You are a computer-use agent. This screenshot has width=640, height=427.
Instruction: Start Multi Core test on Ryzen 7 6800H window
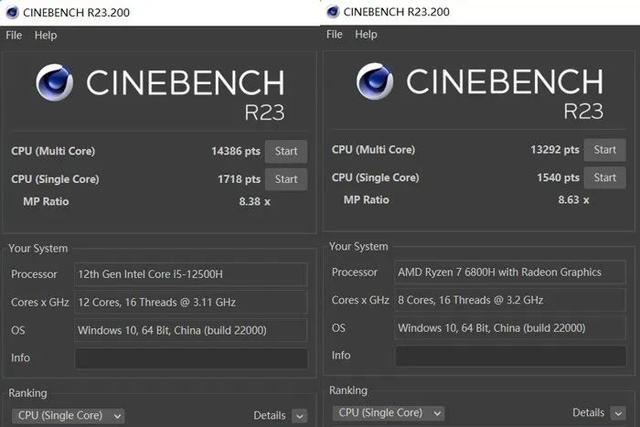[604, 150]
